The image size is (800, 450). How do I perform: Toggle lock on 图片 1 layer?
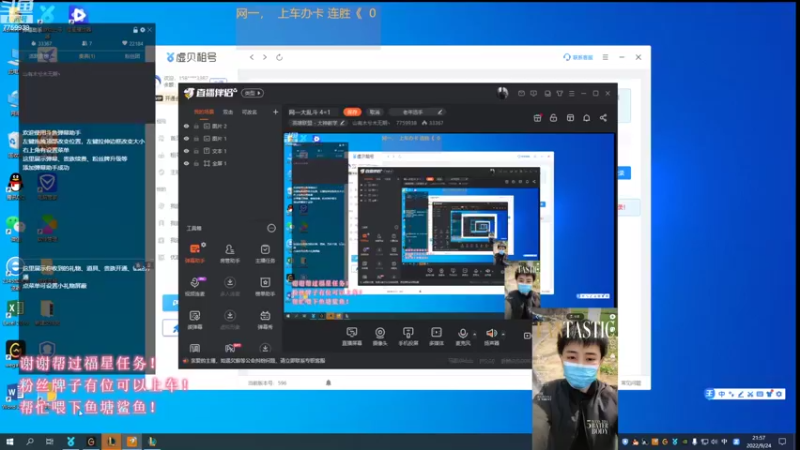pyautogui.click(x=196, y=138)
